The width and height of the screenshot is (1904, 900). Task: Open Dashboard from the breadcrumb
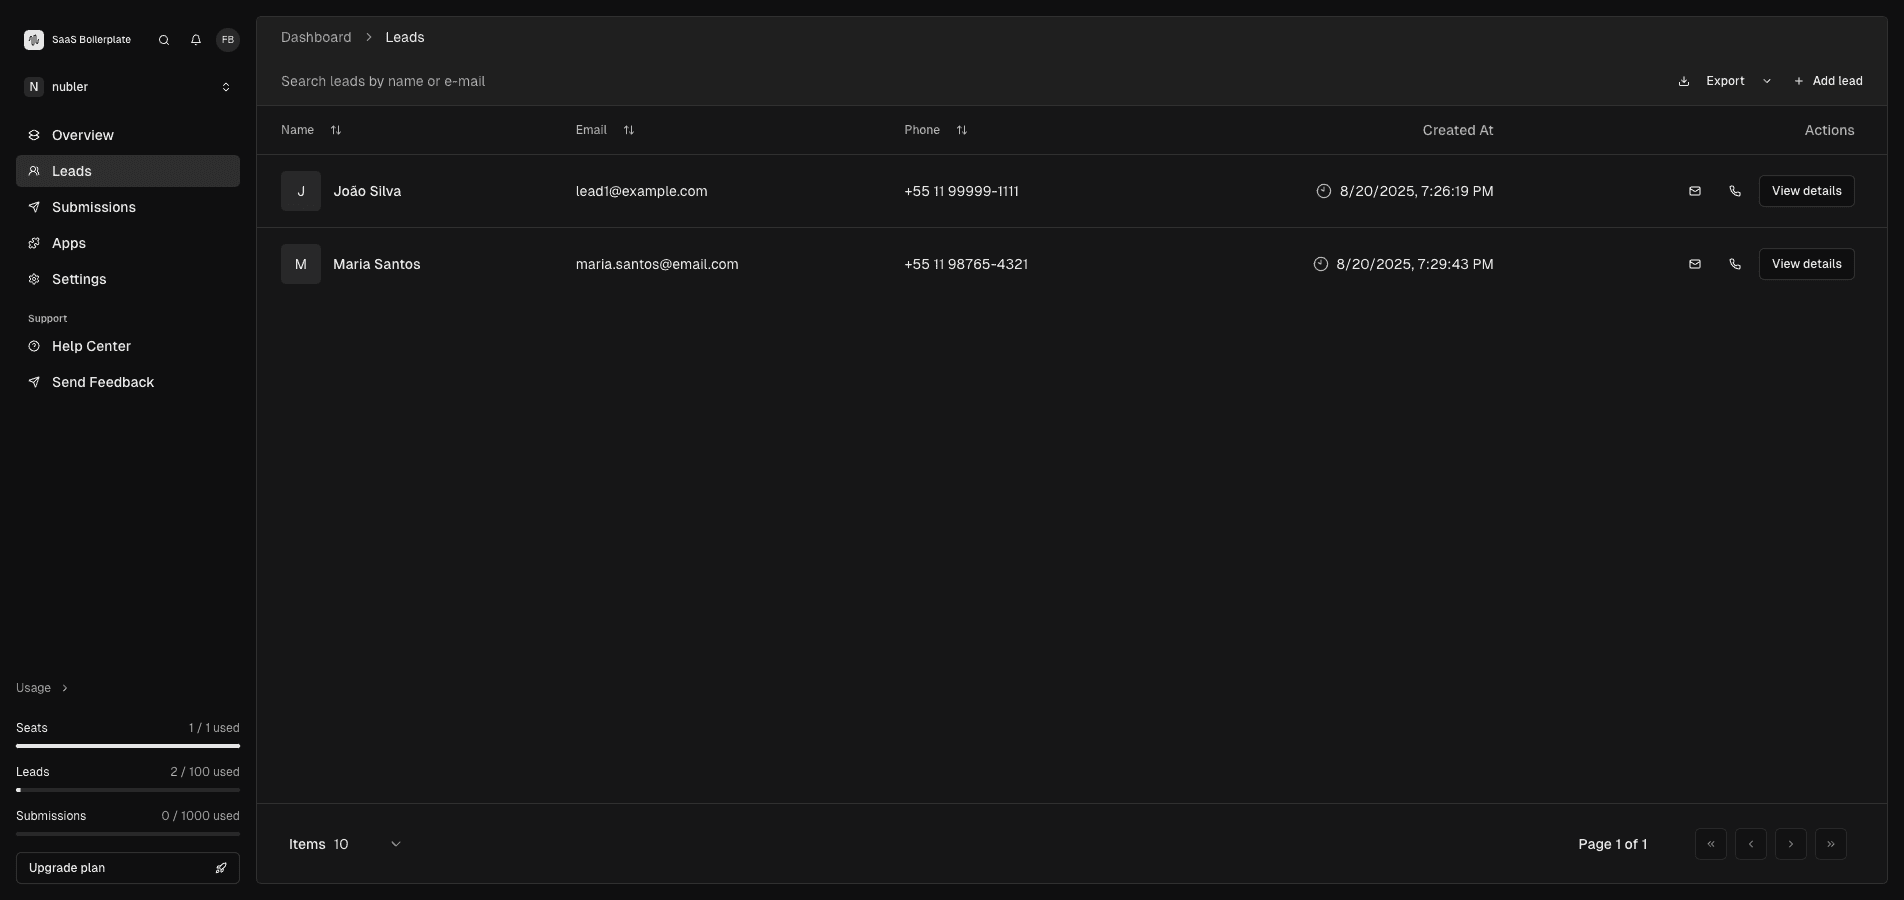click(316, 37)
